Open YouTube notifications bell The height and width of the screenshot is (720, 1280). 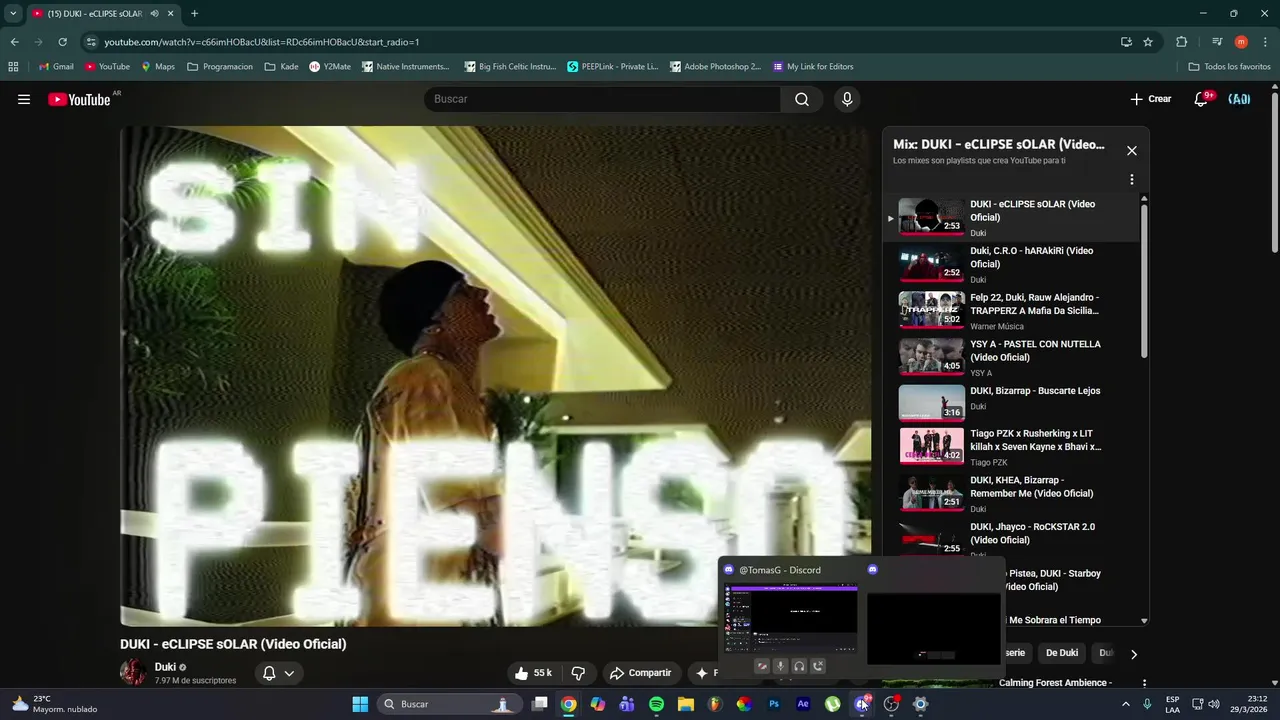click(1201, 99)
